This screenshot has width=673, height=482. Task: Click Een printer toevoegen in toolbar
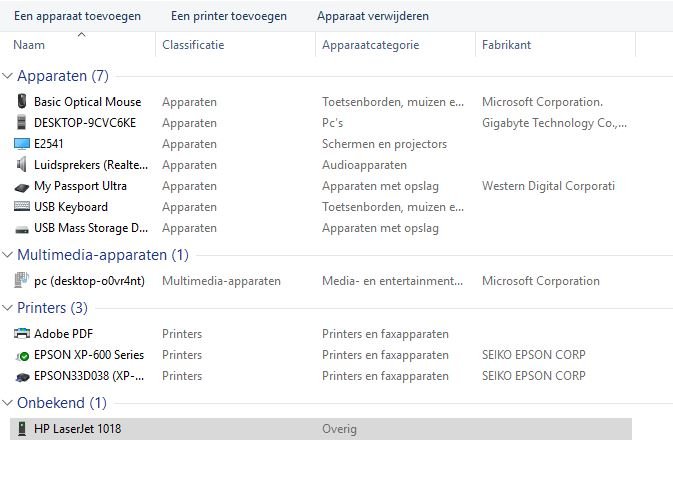coord(229,16)
